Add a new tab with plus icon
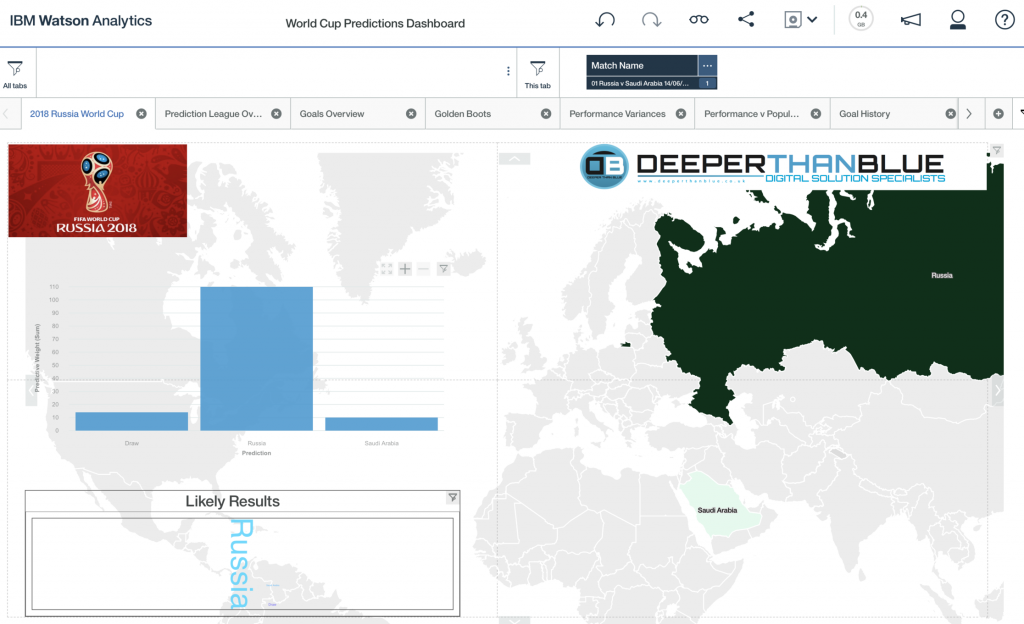This screenshot has width=1024, height=624. [x=998, y=114]
